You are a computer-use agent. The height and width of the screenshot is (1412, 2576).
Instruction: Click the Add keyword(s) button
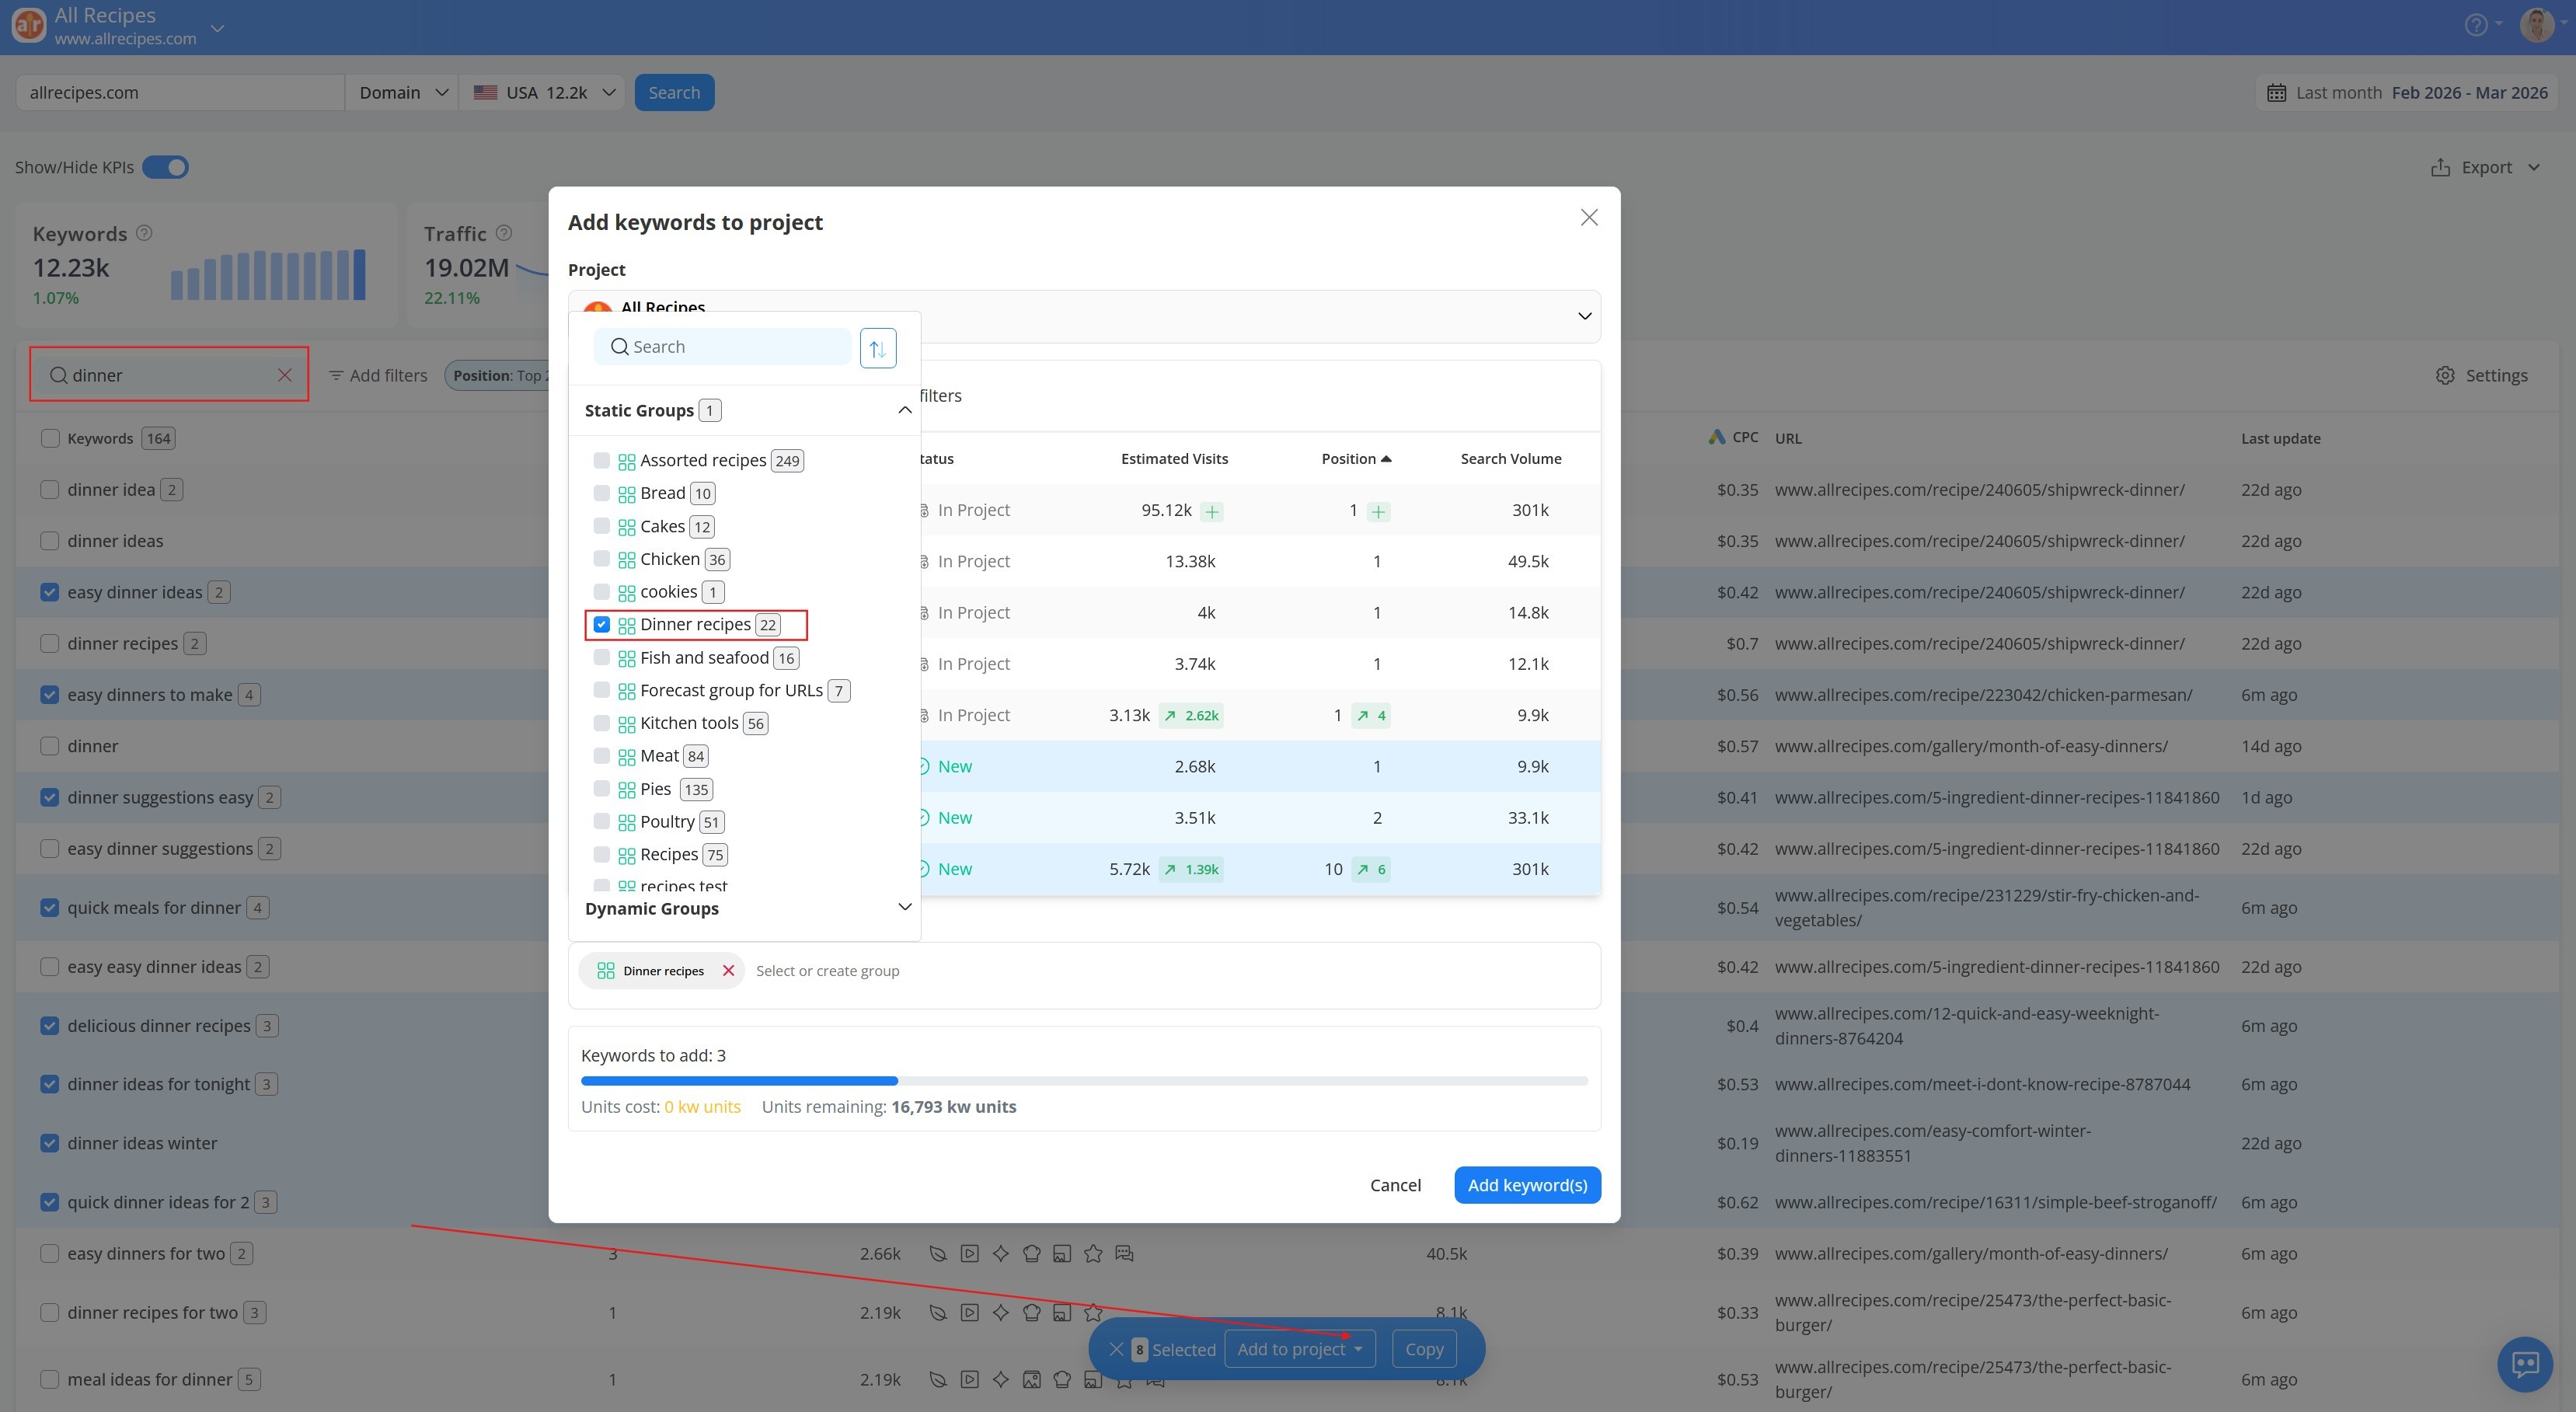pyautogui.click(x=1527, y=1185)
